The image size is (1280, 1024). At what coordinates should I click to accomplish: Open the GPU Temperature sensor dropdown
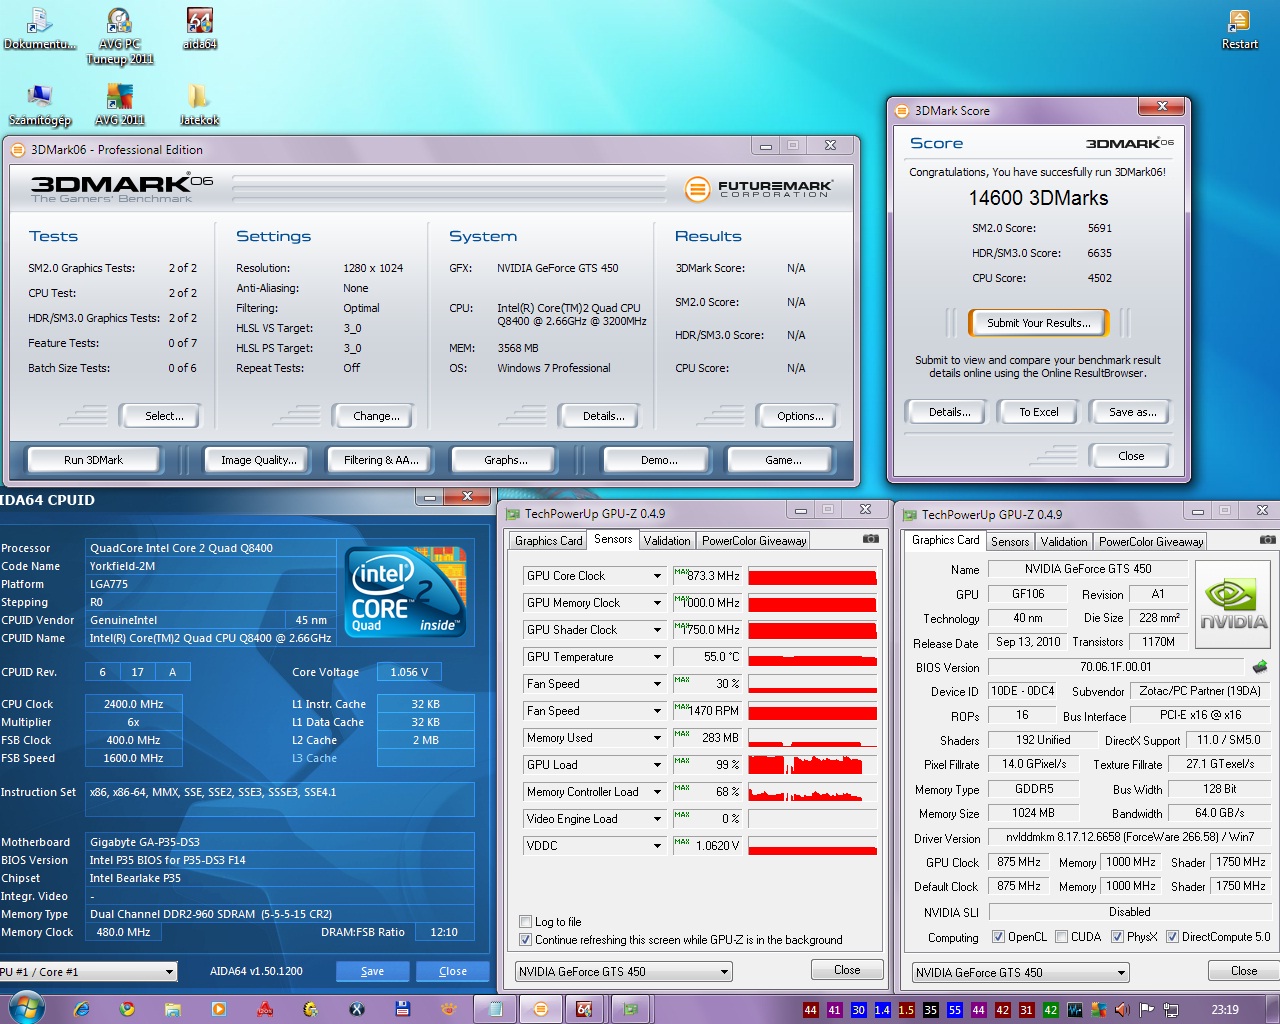[657, 657]
